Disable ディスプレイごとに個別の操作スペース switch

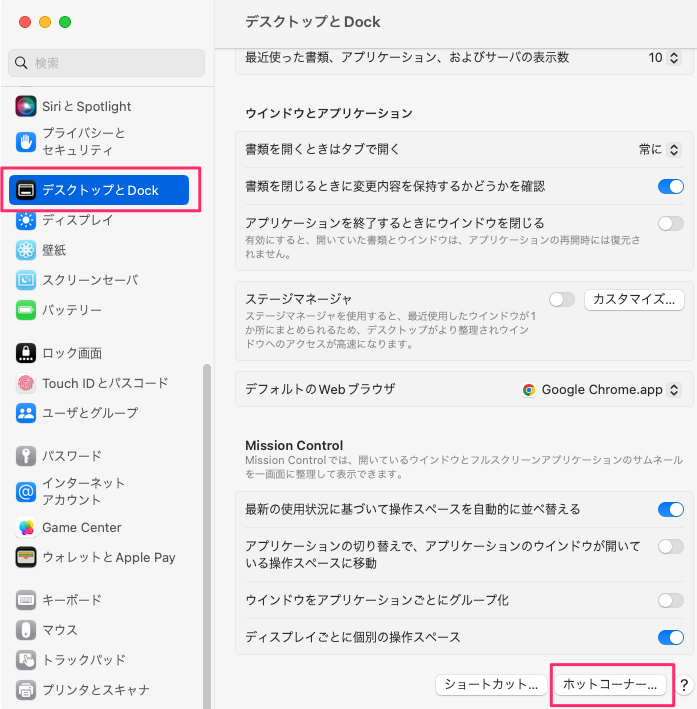coord(671,638)
